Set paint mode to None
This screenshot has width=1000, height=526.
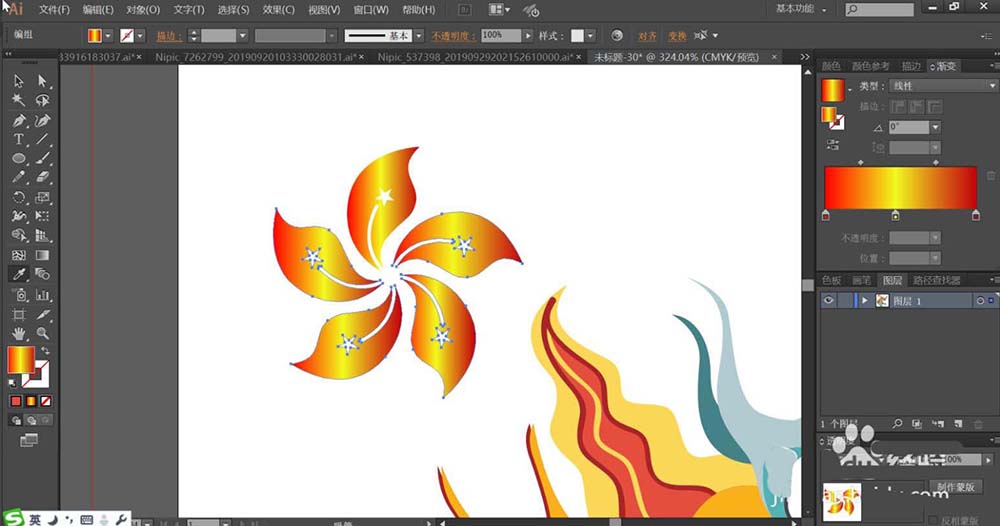click(x=45, y=401)
